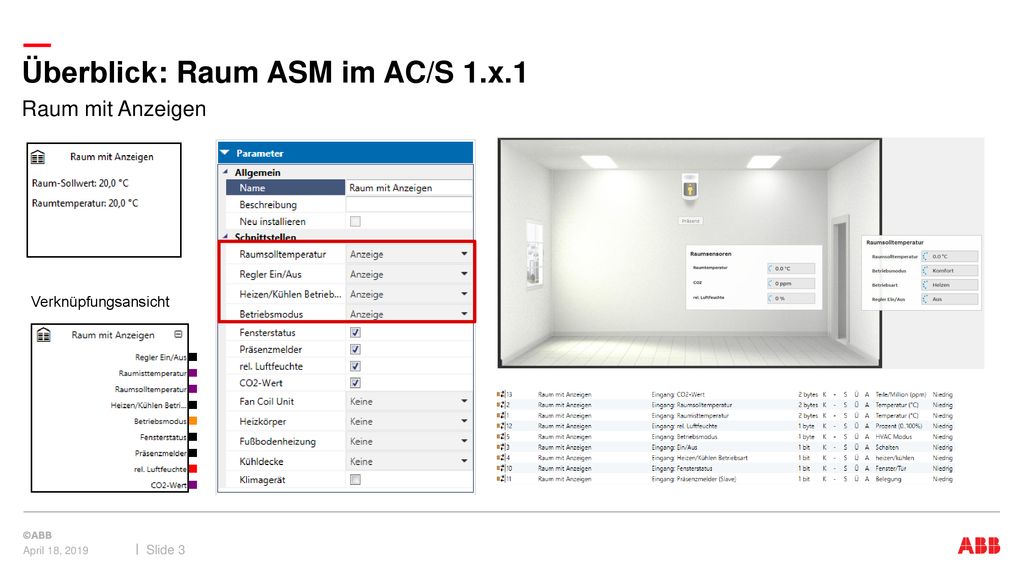The width and height of the screenshot is (1024, 576).
Task: Enable the Neu installieren checkbox
Action: click(x=355, y=221)
